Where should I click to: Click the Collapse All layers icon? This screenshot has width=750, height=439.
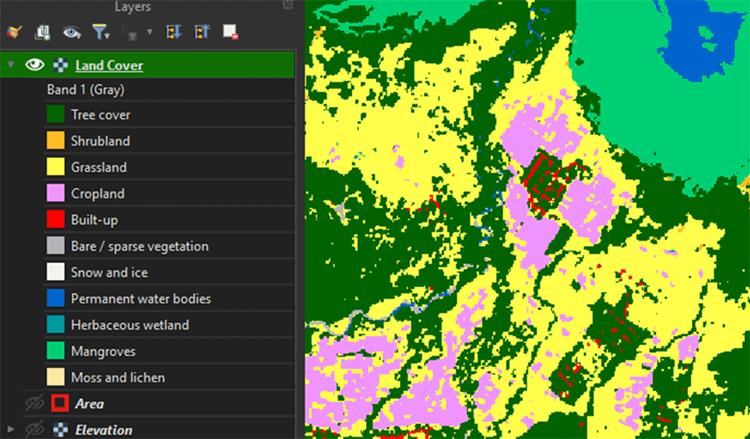tap(201, 32)
